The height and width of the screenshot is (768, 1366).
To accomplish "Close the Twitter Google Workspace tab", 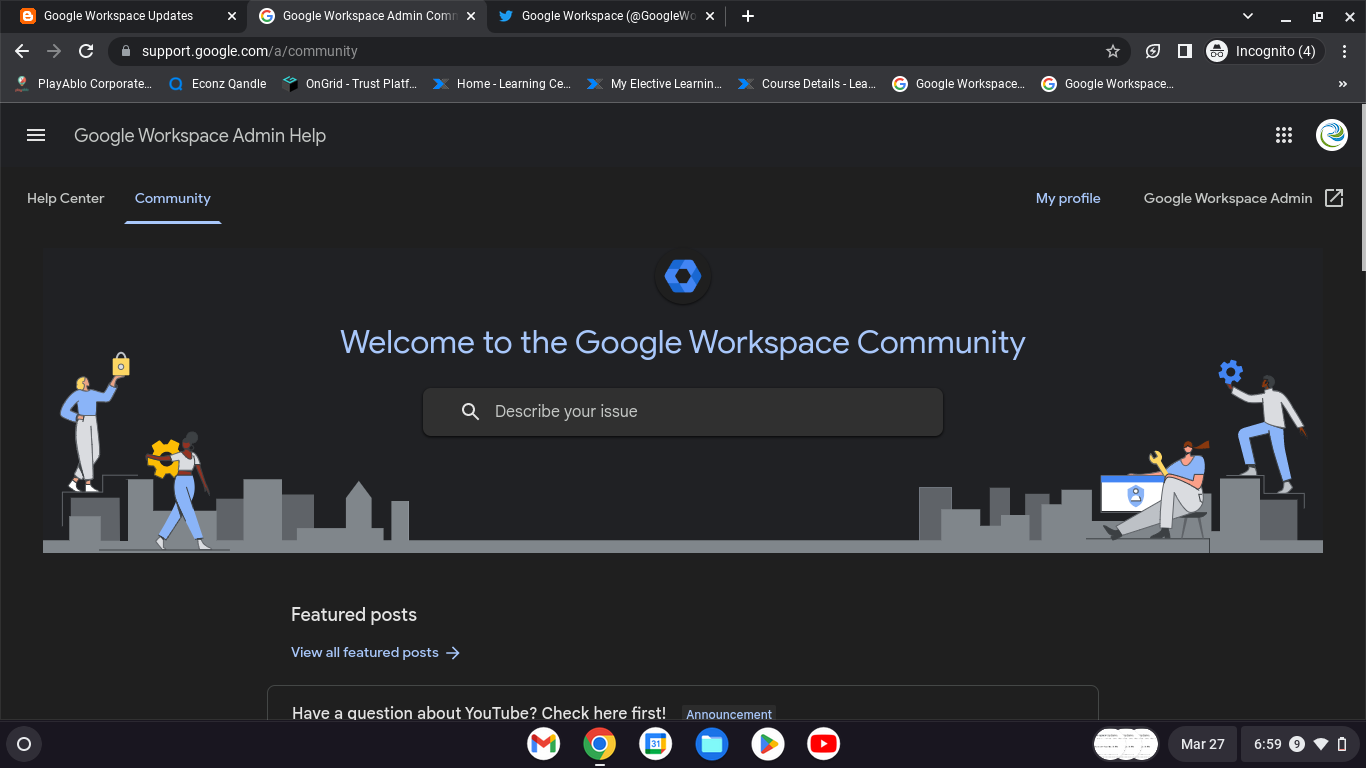I will (711, 16).
